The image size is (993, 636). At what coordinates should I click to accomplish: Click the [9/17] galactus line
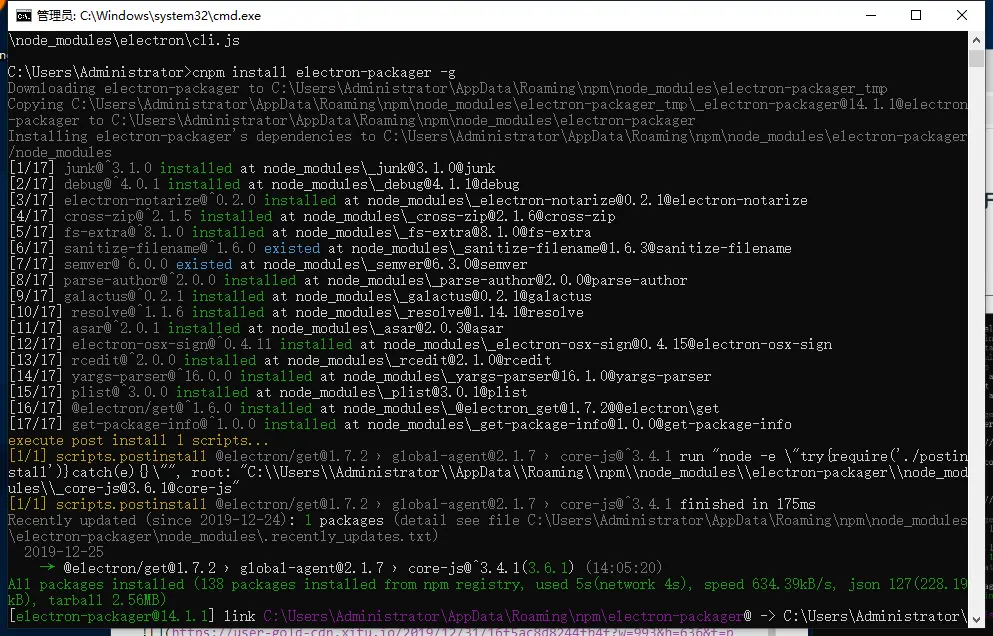point(300,296)
